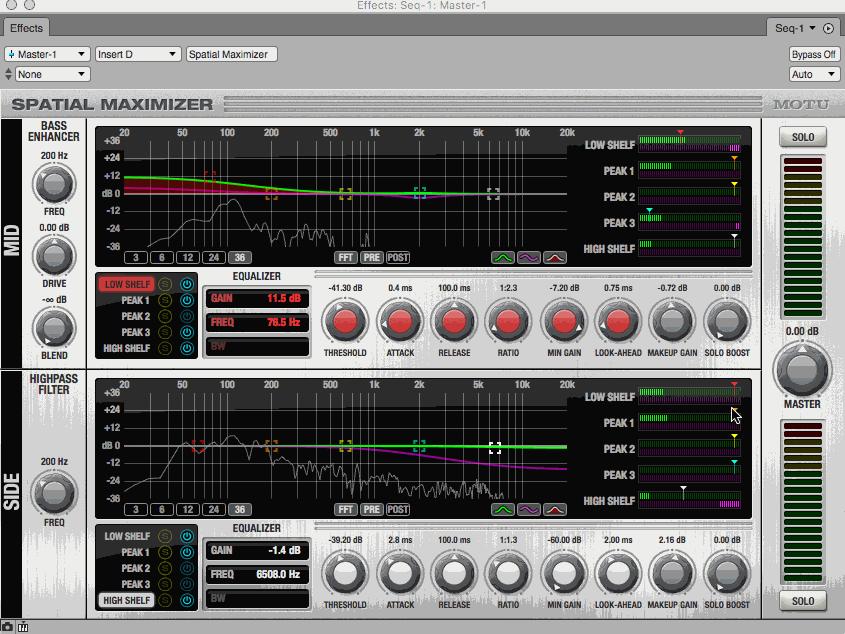Toggle power for MID High Shelf band
The image size is (845, 634).
(x=187, y=348)
